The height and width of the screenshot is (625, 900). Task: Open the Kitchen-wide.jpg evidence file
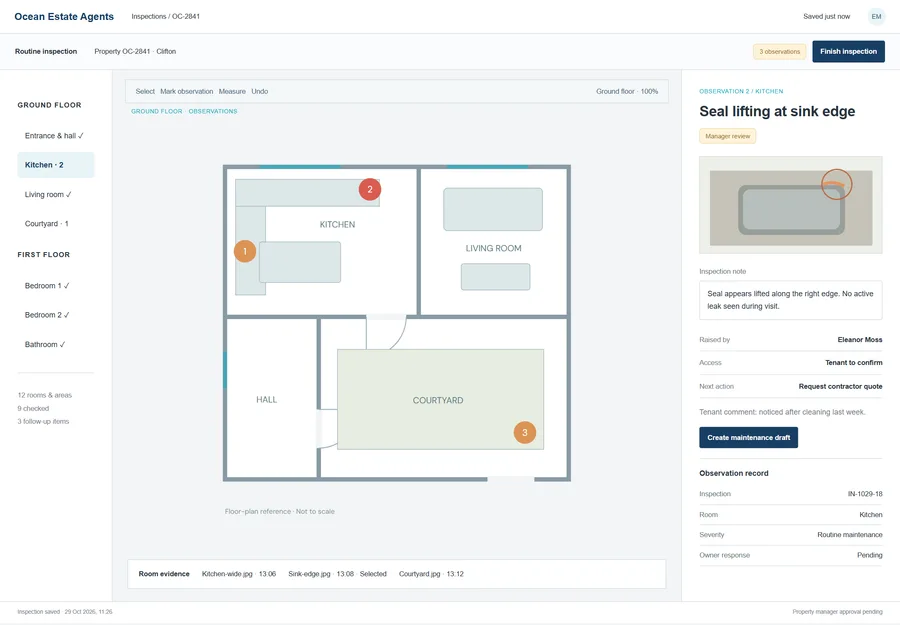(x=239, y=574)
